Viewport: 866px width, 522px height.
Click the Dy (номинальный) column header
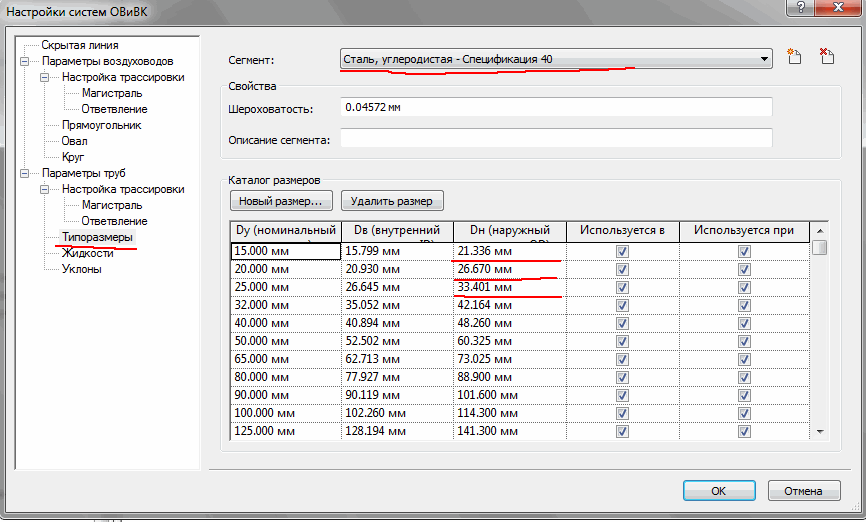click(x=286, y=232)
